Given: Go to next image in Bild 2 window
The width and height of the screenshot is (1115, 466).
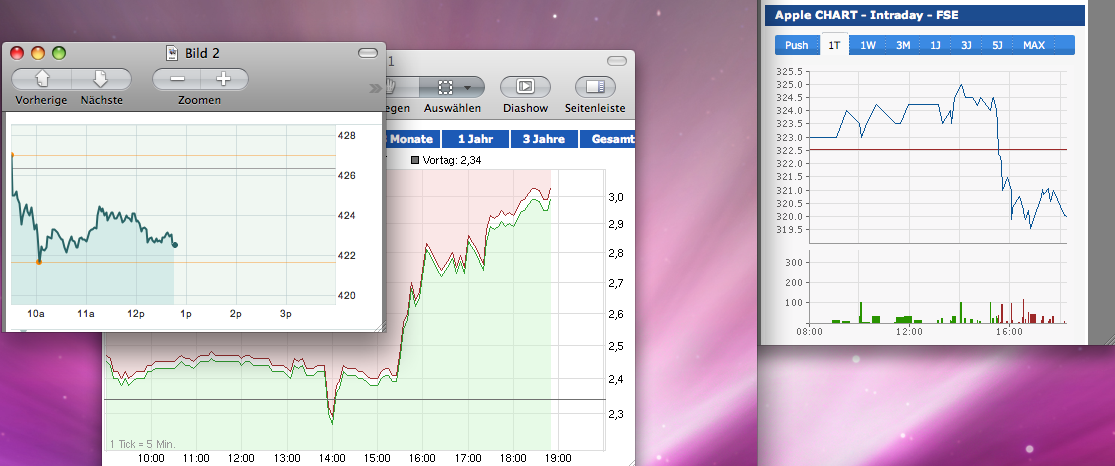Looking at the screenshot, I should tap(102, 79).
